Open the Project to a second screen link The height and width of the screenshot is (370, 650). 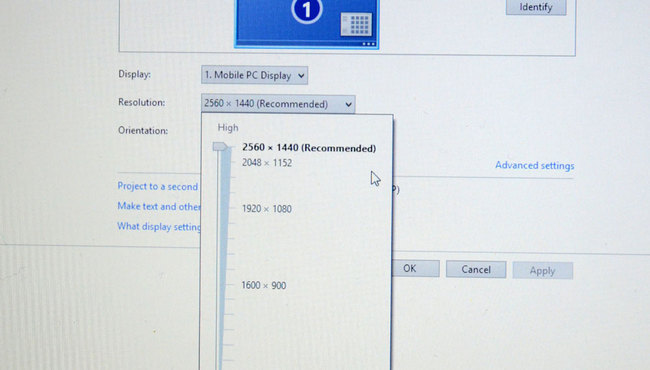[158, 186]
